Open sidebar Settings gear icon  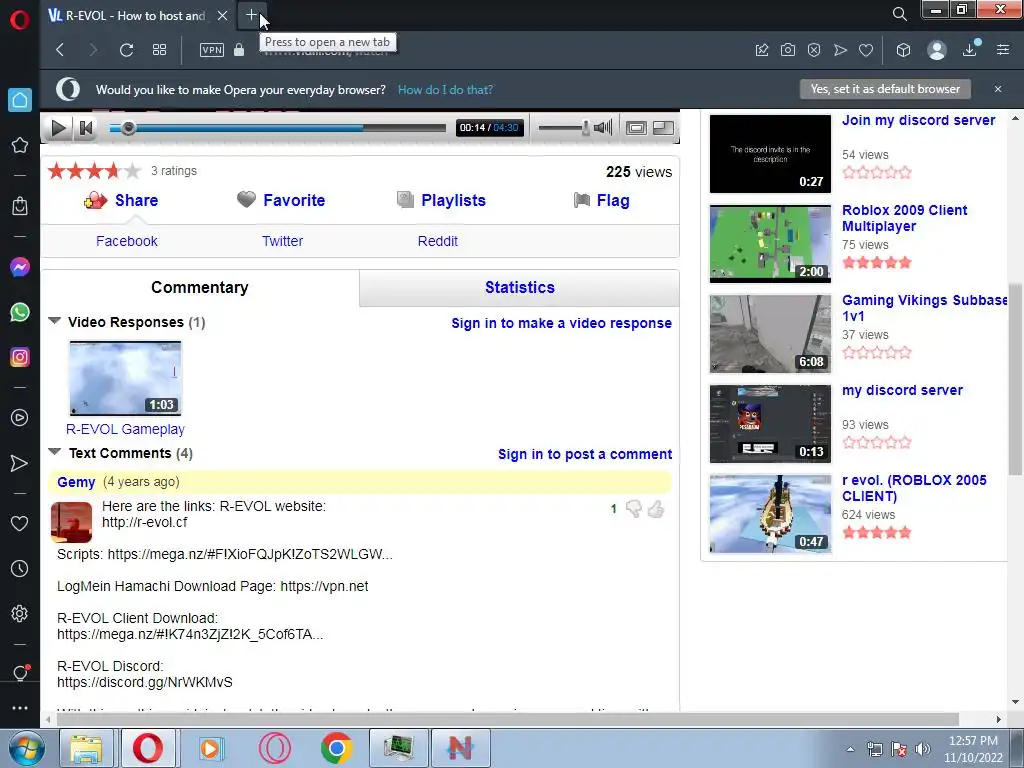[20, 613]
